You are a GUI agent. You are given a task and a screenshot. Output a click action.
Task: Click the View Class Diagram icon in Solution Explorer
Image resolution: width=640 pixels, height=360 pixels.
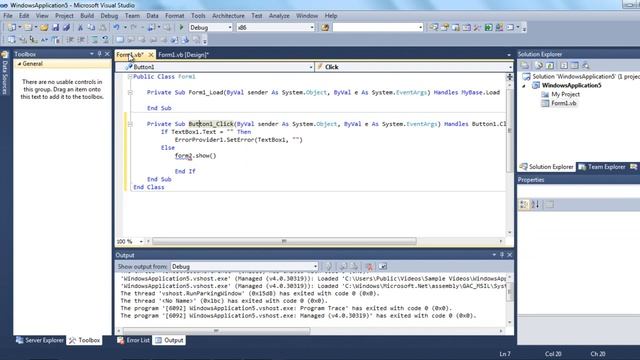586,65
